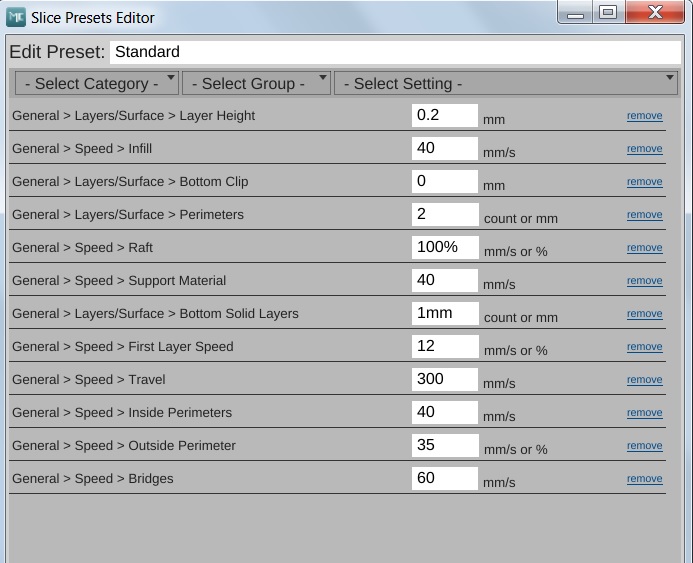Screen dimensions: 693x563
Task: Remove the Raft speed setting
Action: [x=644, y=248]
